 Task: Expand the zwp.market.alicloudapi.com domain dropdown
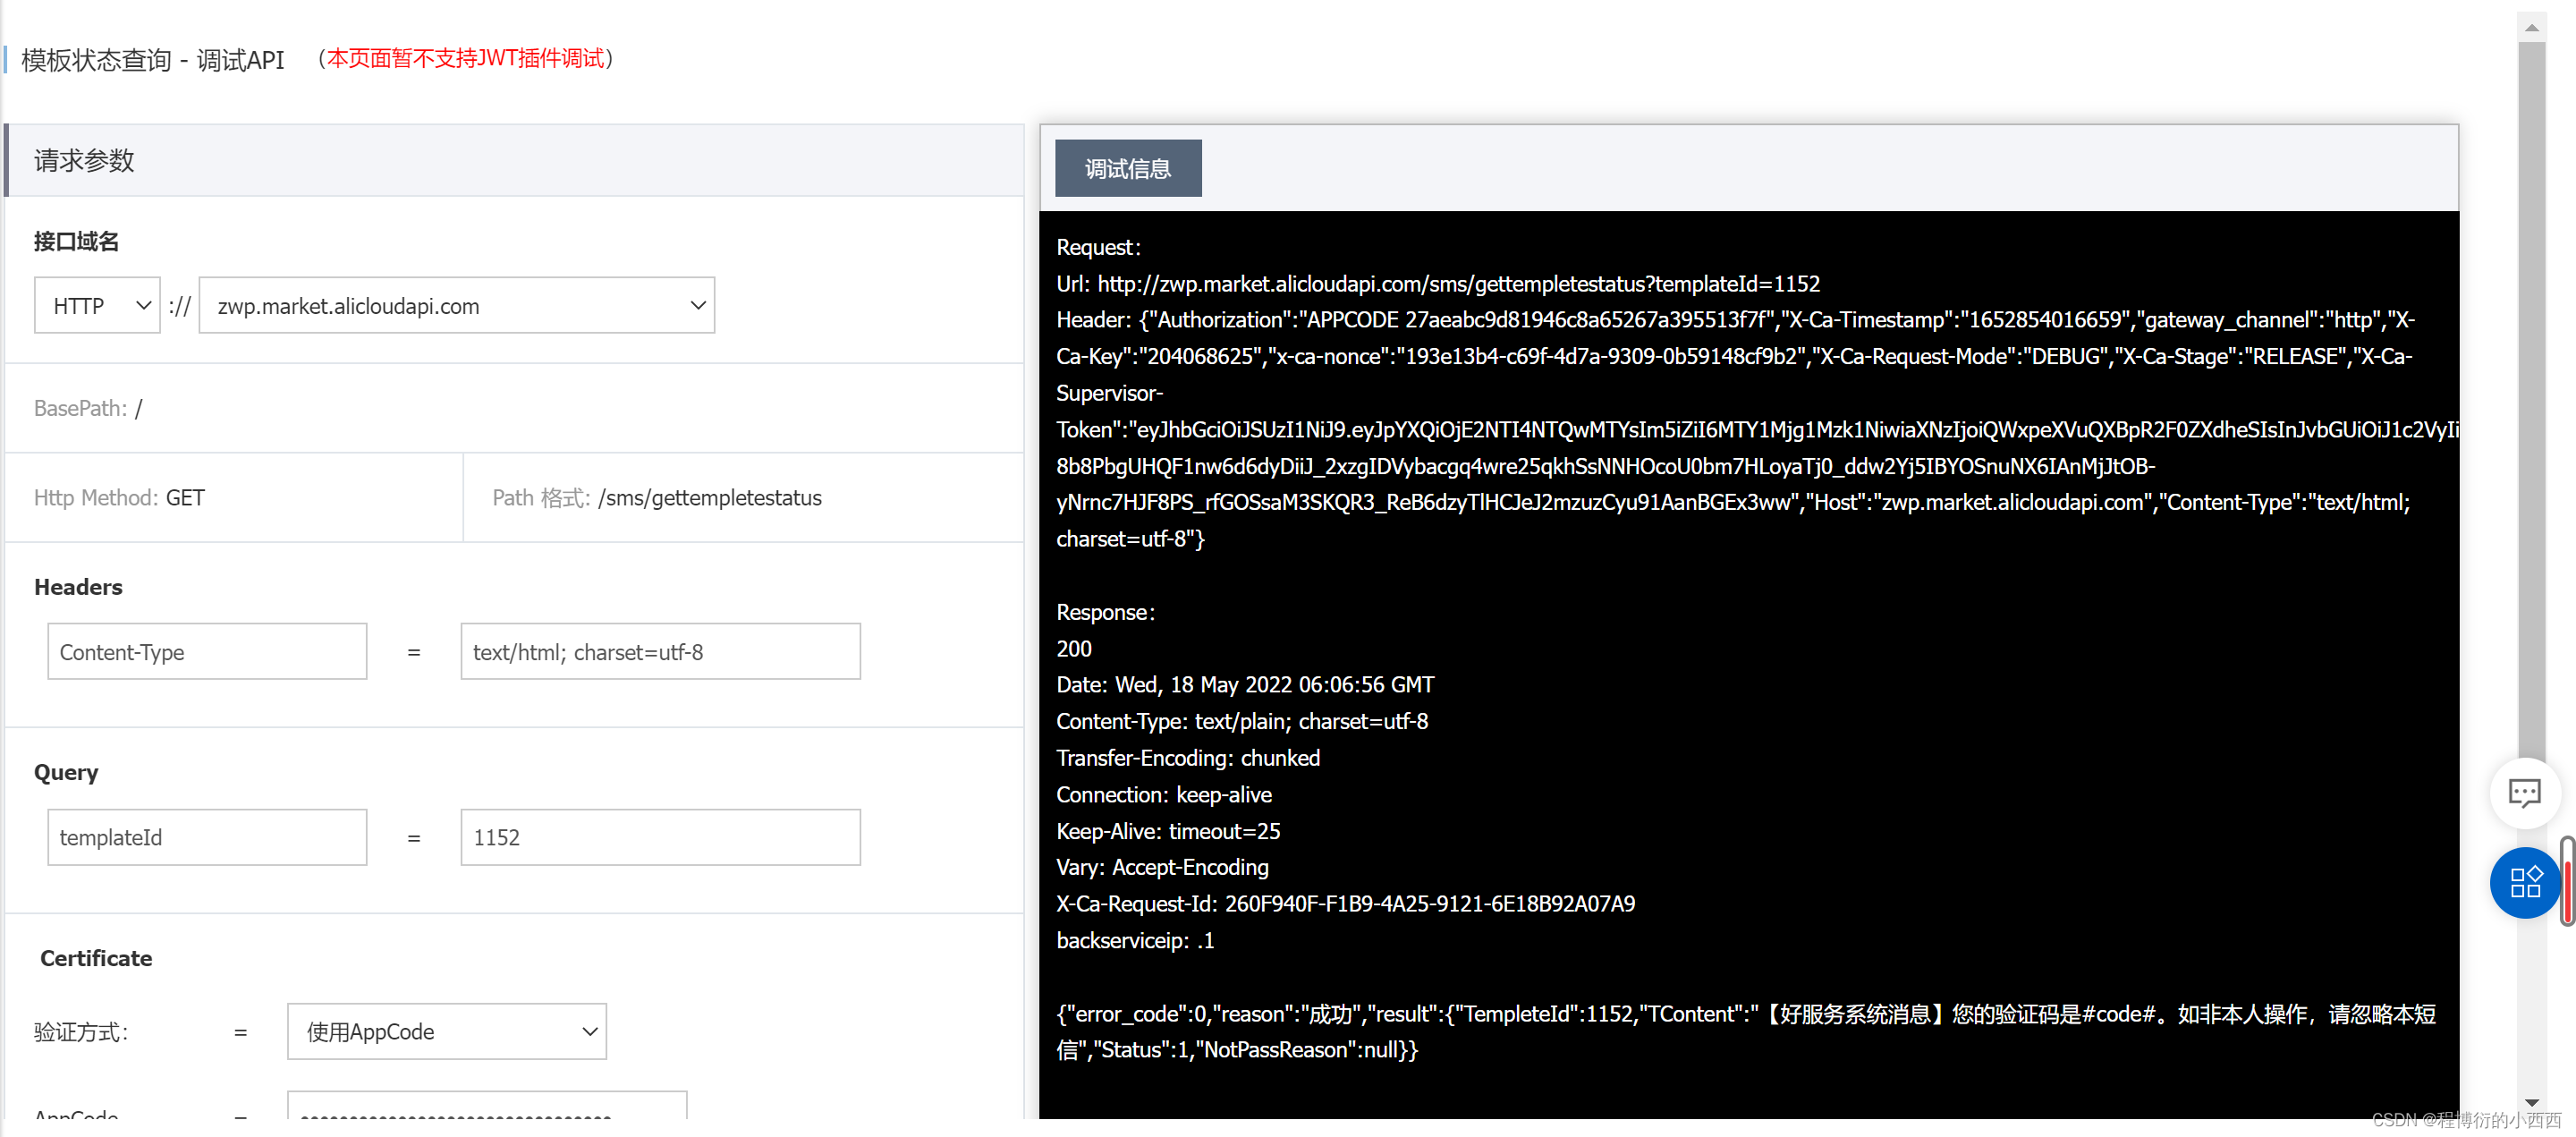457,306
